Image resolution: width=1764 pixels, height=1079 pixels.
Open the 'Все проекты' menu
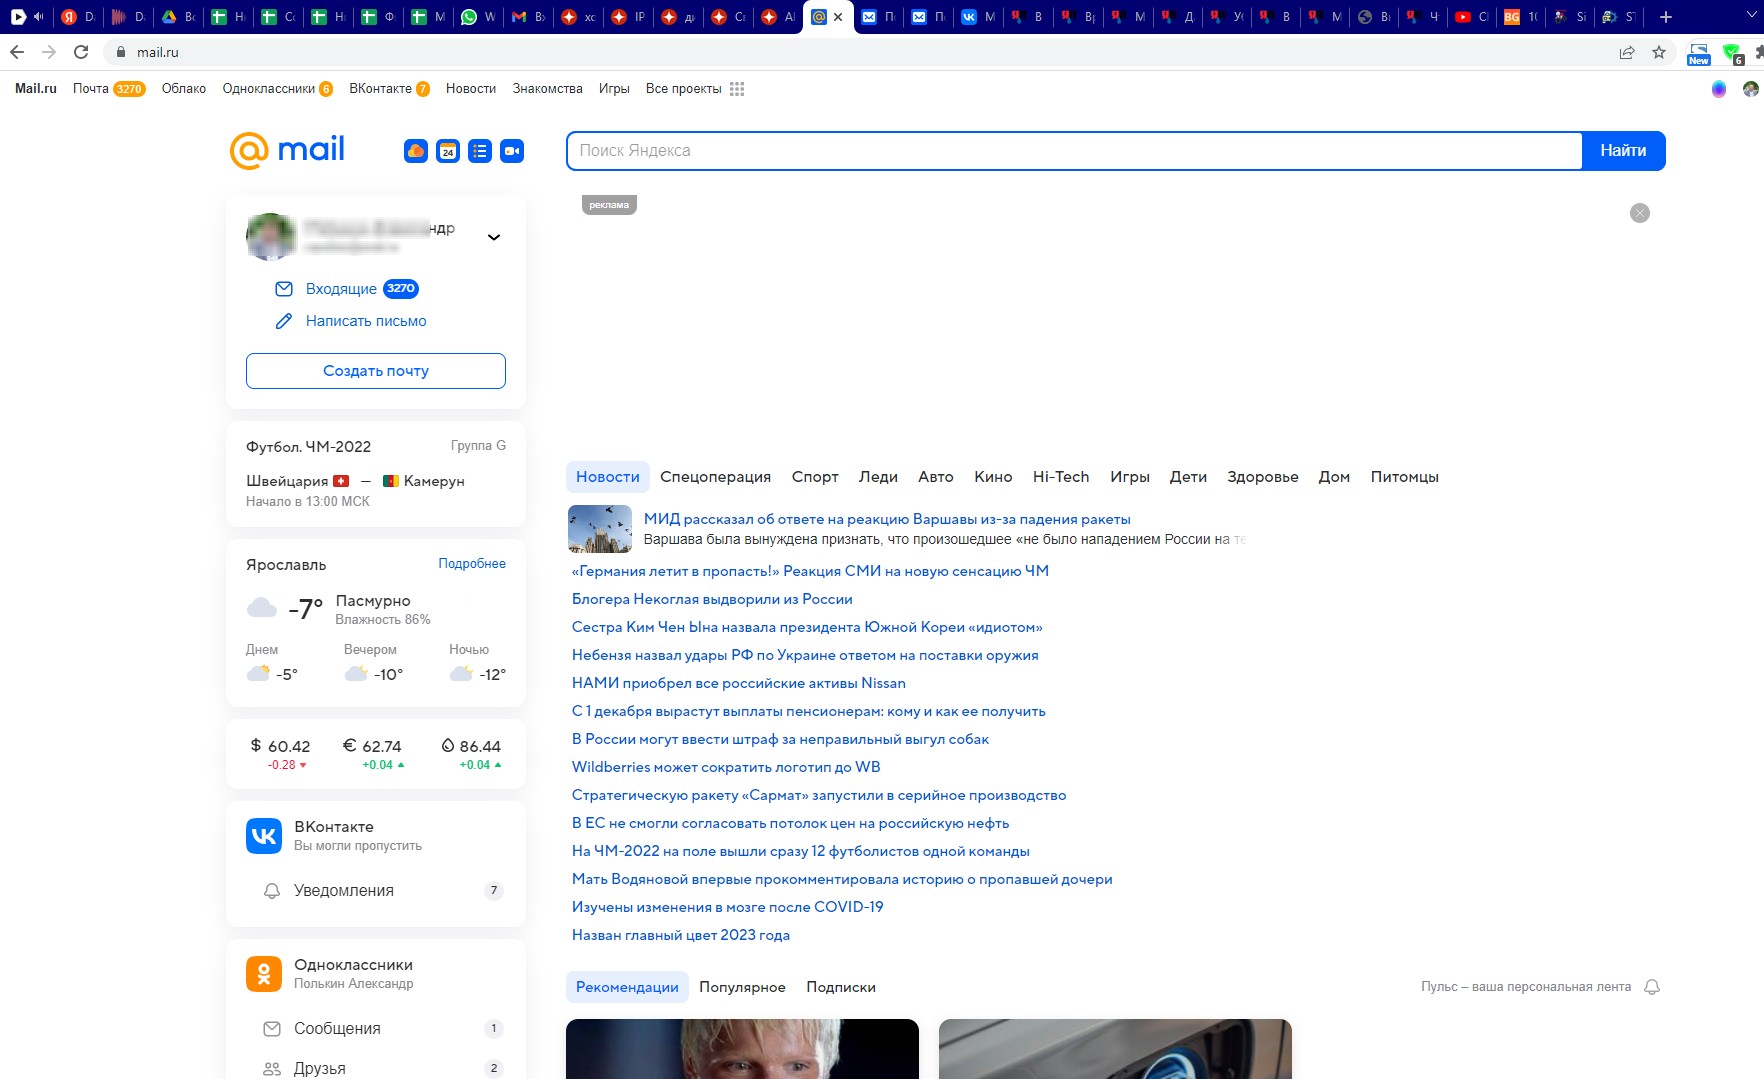684,89
